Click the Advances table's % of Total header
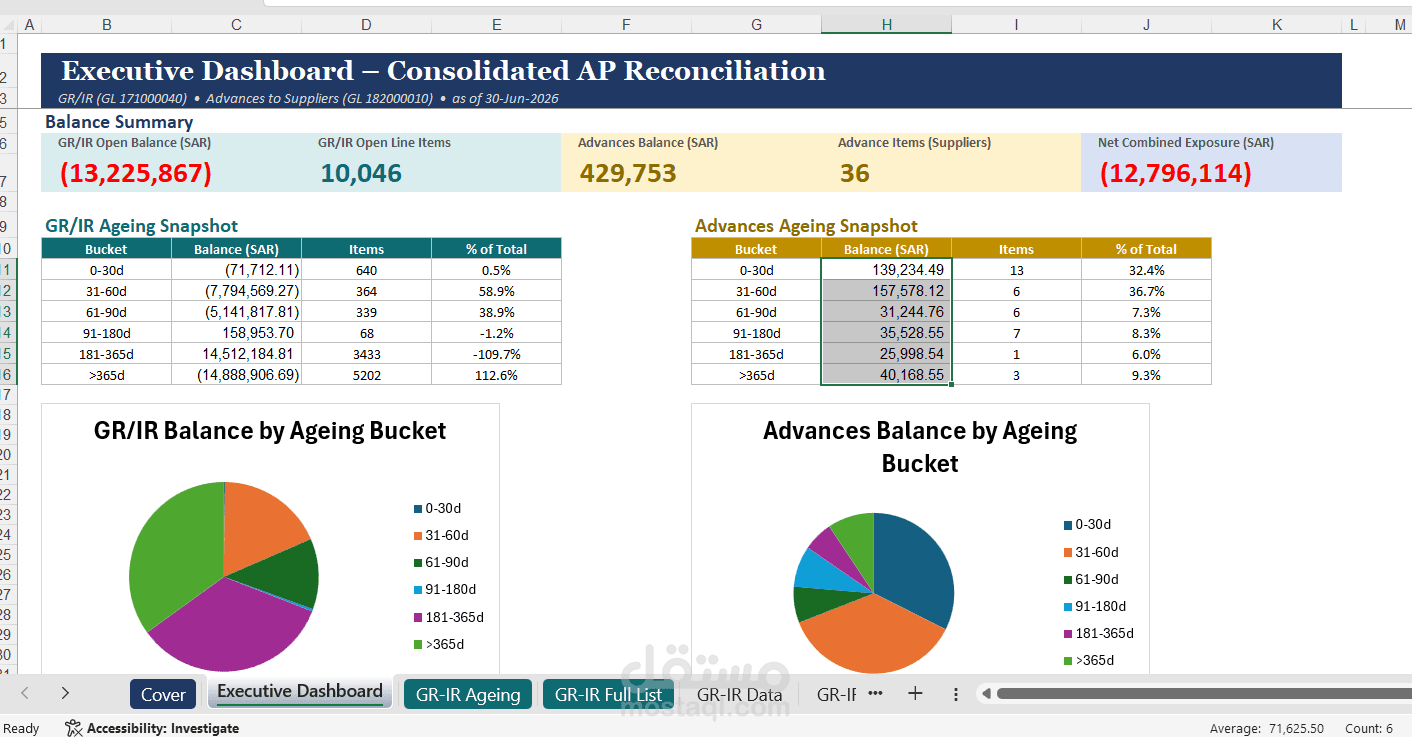Viewport: 1412px width, 737px height. (1146, 249)
